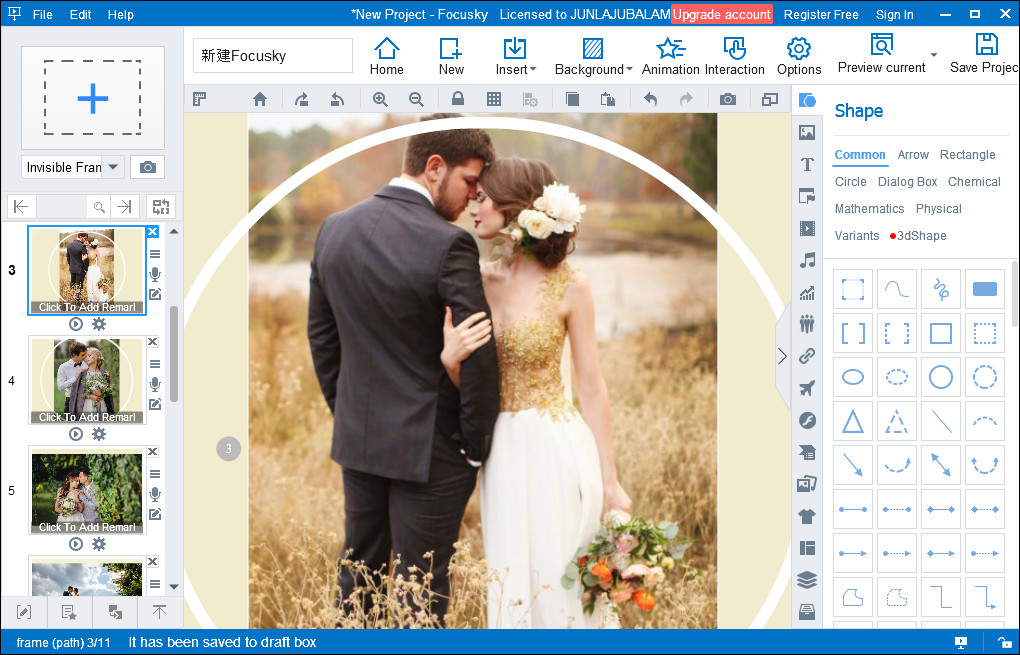Select the solid triangle shape

[x=853, y=421]
